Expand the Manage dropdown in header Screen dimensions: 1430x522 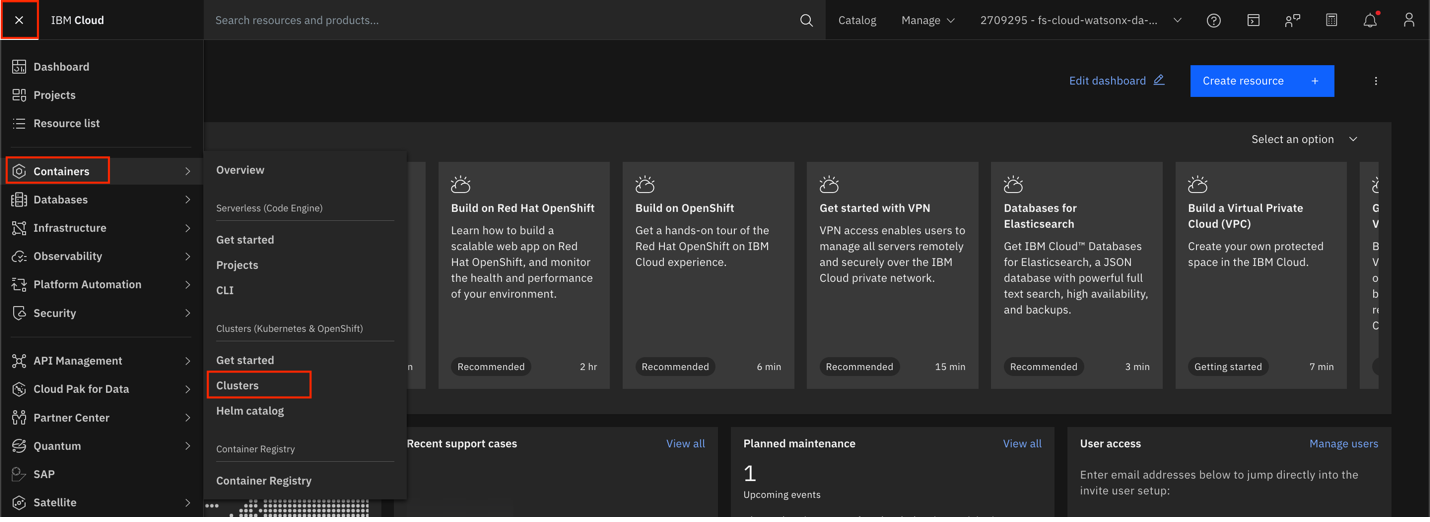point(927,20)
